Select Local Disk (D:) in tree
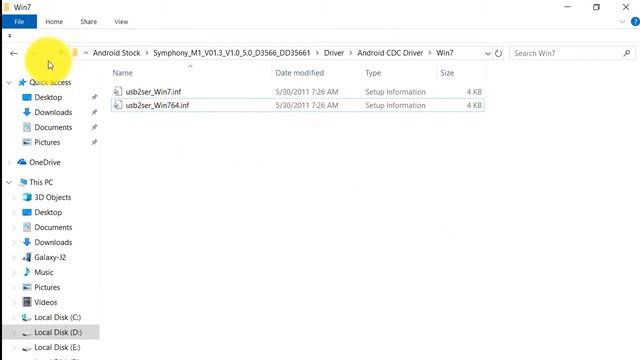This screenshot has width=640, height=360. coord(51,332)
